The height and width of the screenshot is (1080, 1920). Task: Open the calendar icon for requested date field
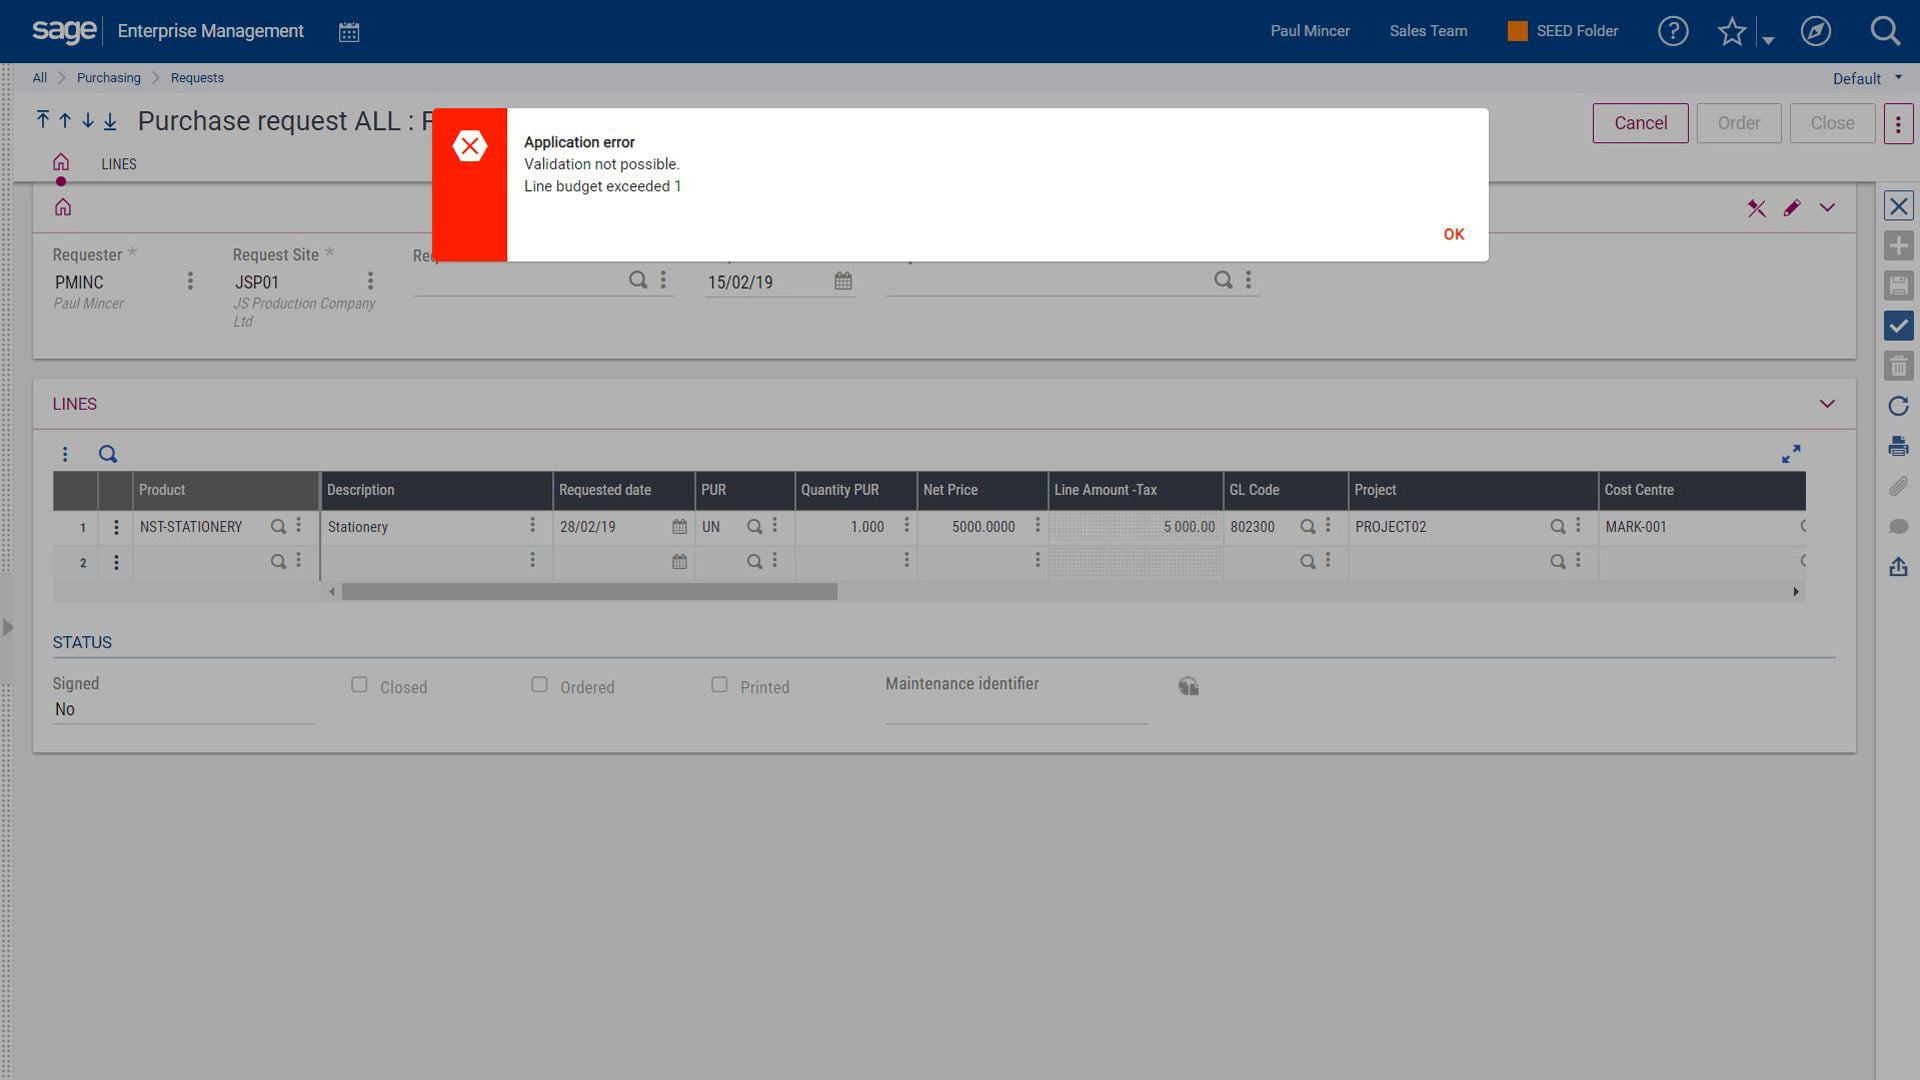click(680, 526)
